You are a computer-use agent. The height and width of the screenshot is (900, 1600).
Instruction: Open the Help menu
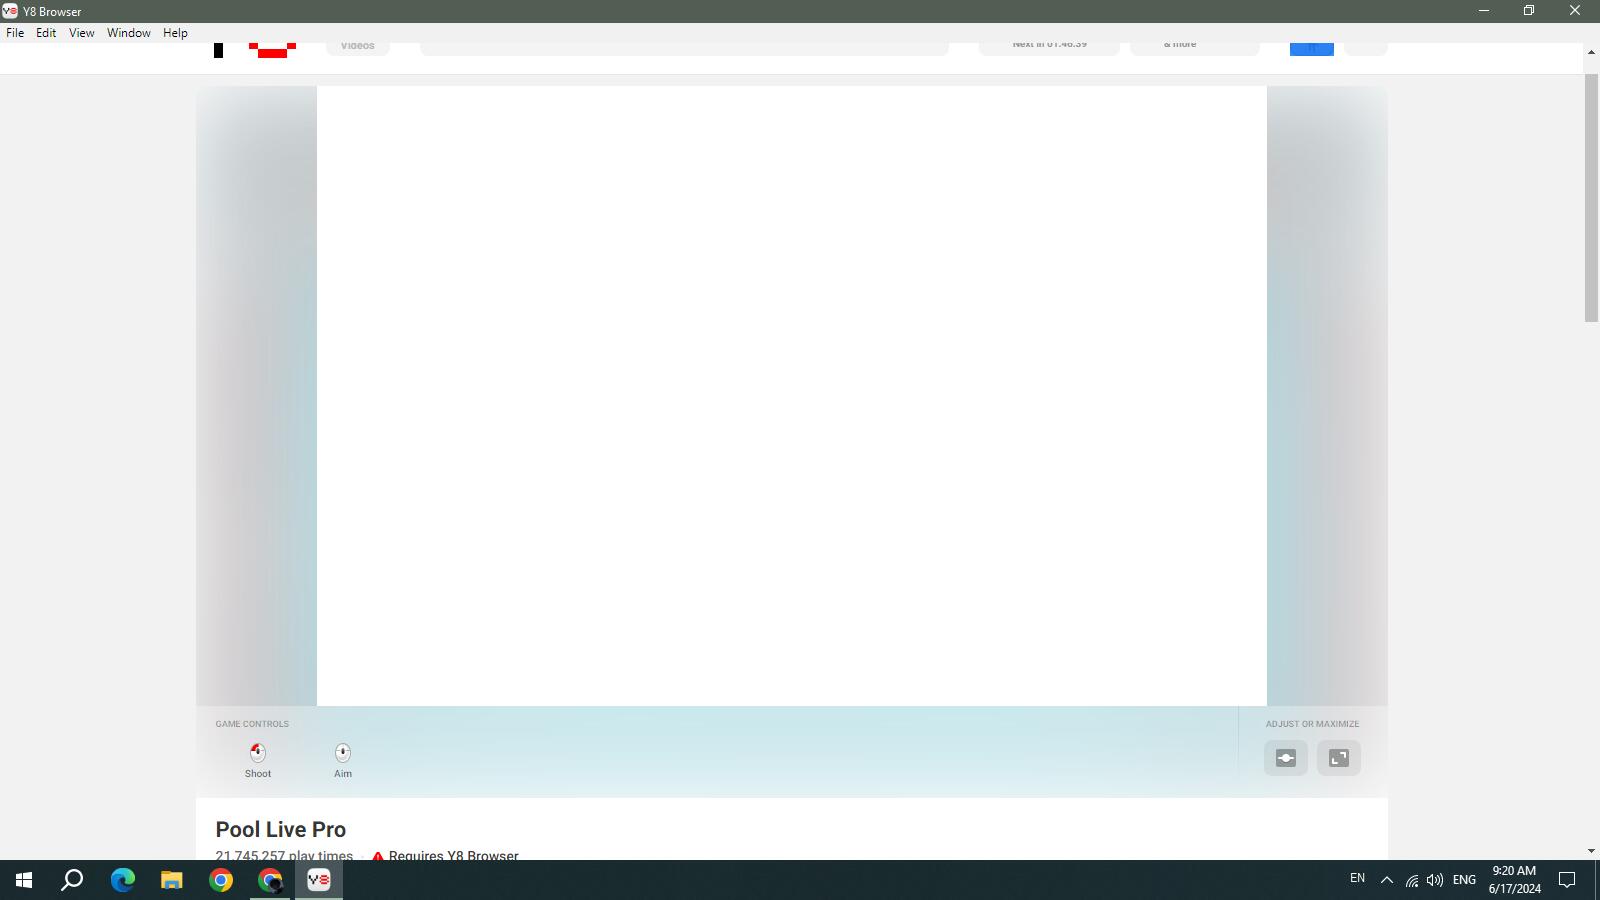click(175, 33)
